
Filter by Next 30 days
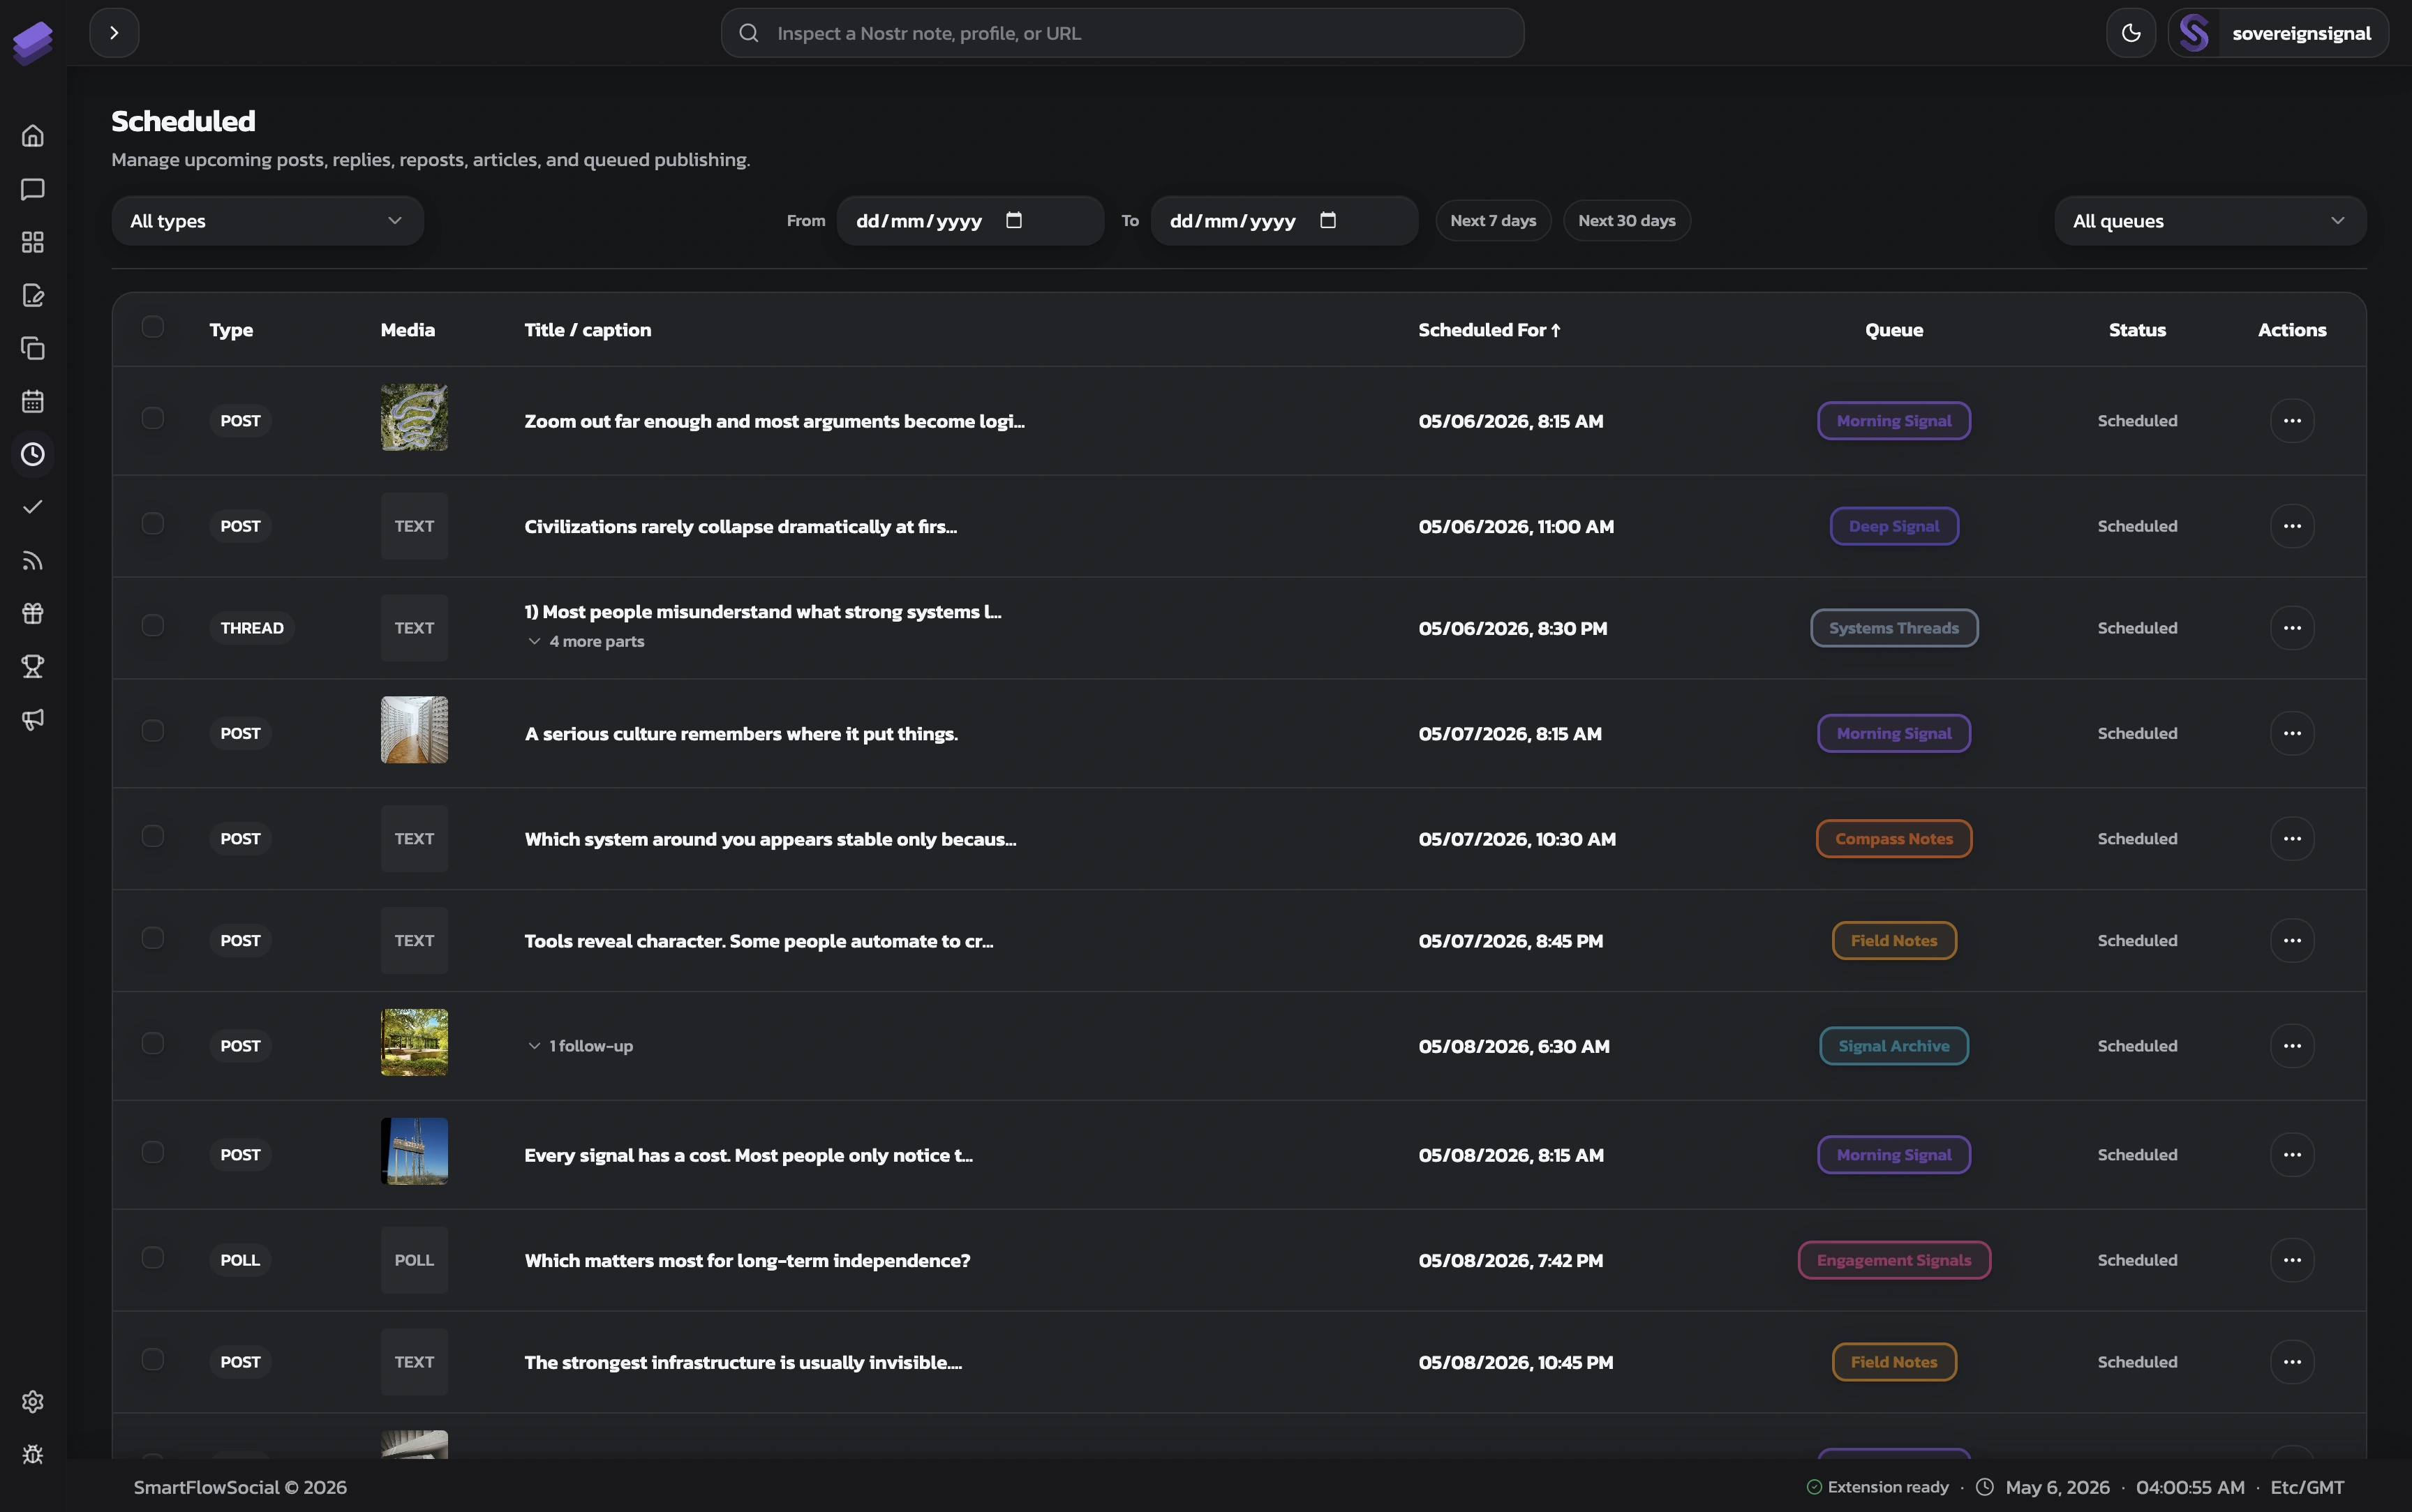(x=1626, y=221)
